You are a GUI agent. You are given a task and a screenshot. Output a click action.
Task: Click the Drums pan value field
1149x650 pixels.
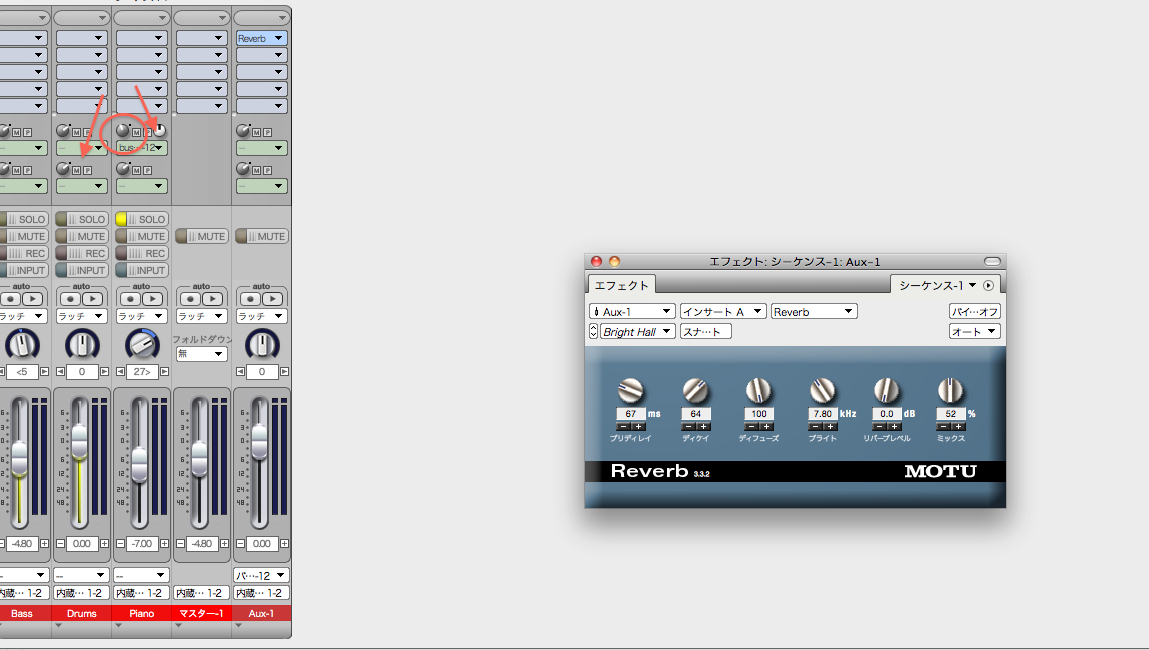[82, 372]
